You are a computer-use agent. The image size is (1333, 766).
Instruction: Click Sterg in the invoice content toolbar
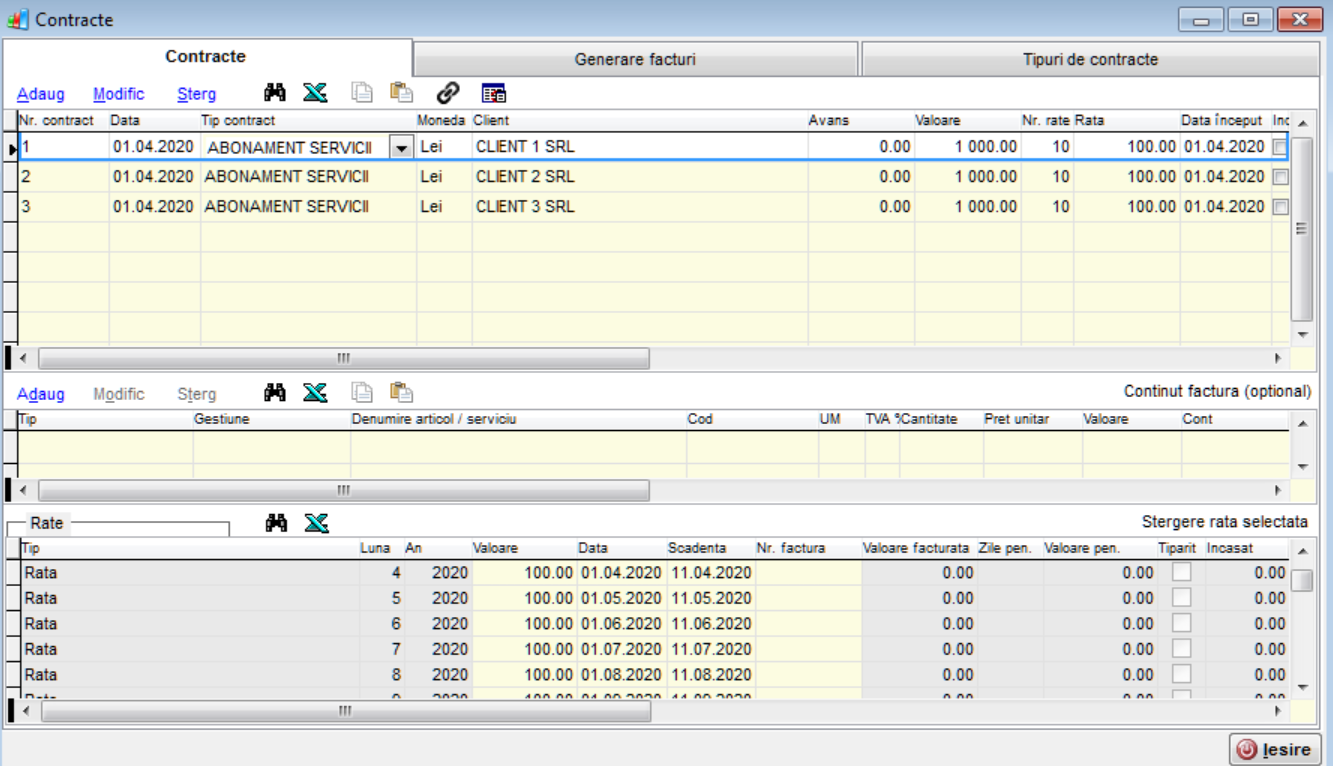tap(197, 394)
